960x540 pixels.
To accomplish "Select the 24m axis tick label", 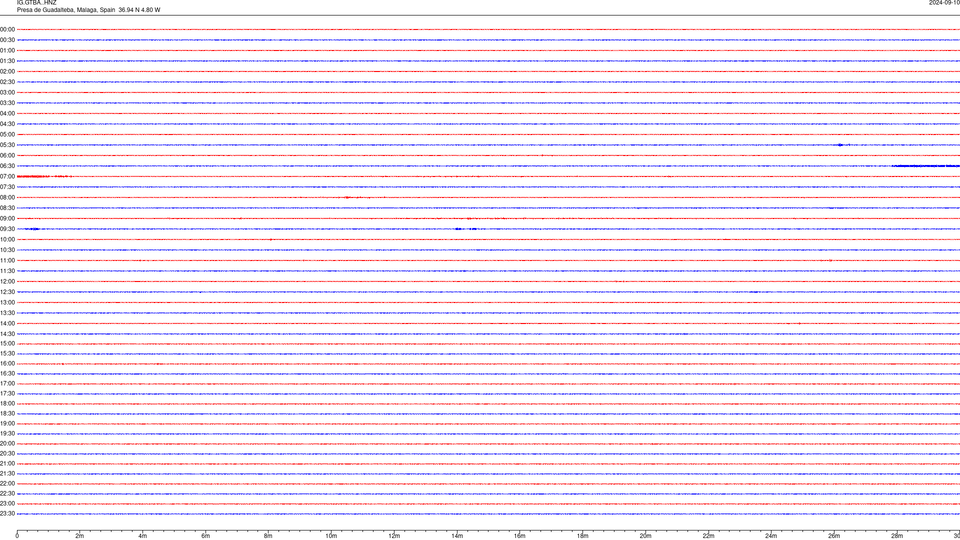I will (x=771, y=536).
